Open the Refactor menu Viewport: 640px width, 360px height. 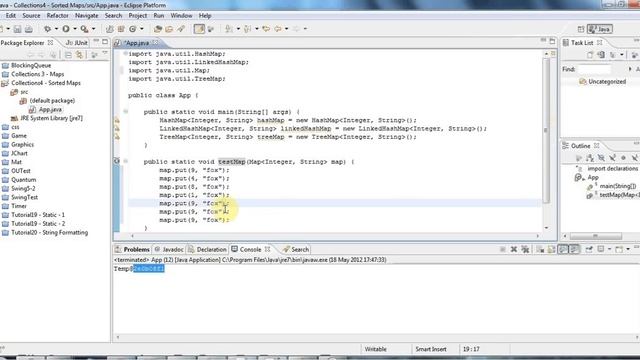tap(58, 16)
